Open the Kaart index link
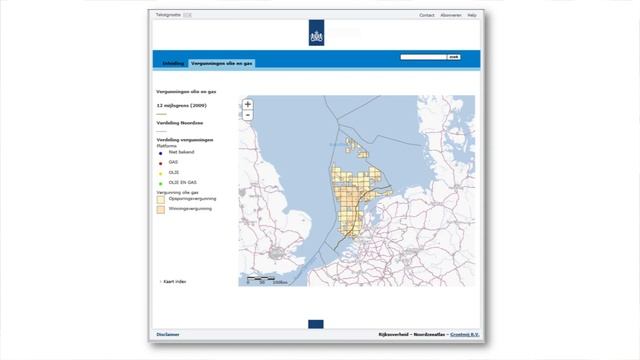640x360 pixels. coord(175,282)
